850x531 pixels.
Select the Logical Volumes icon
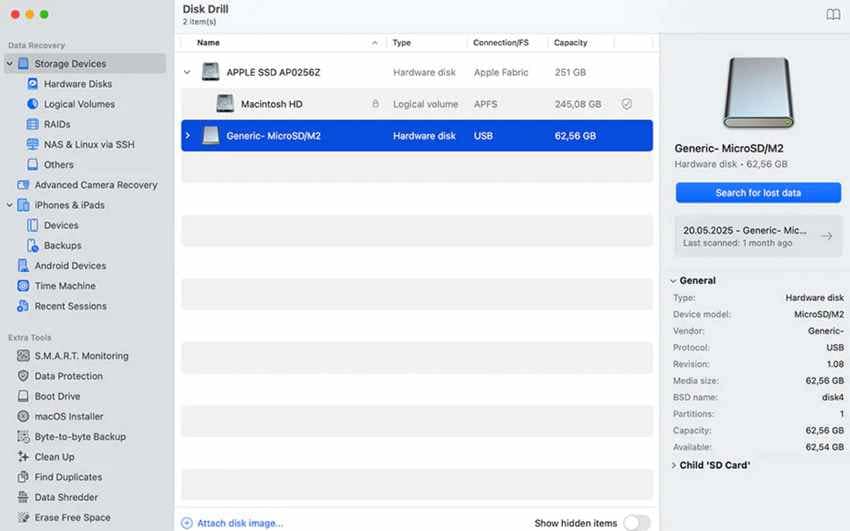click(33, 103)
